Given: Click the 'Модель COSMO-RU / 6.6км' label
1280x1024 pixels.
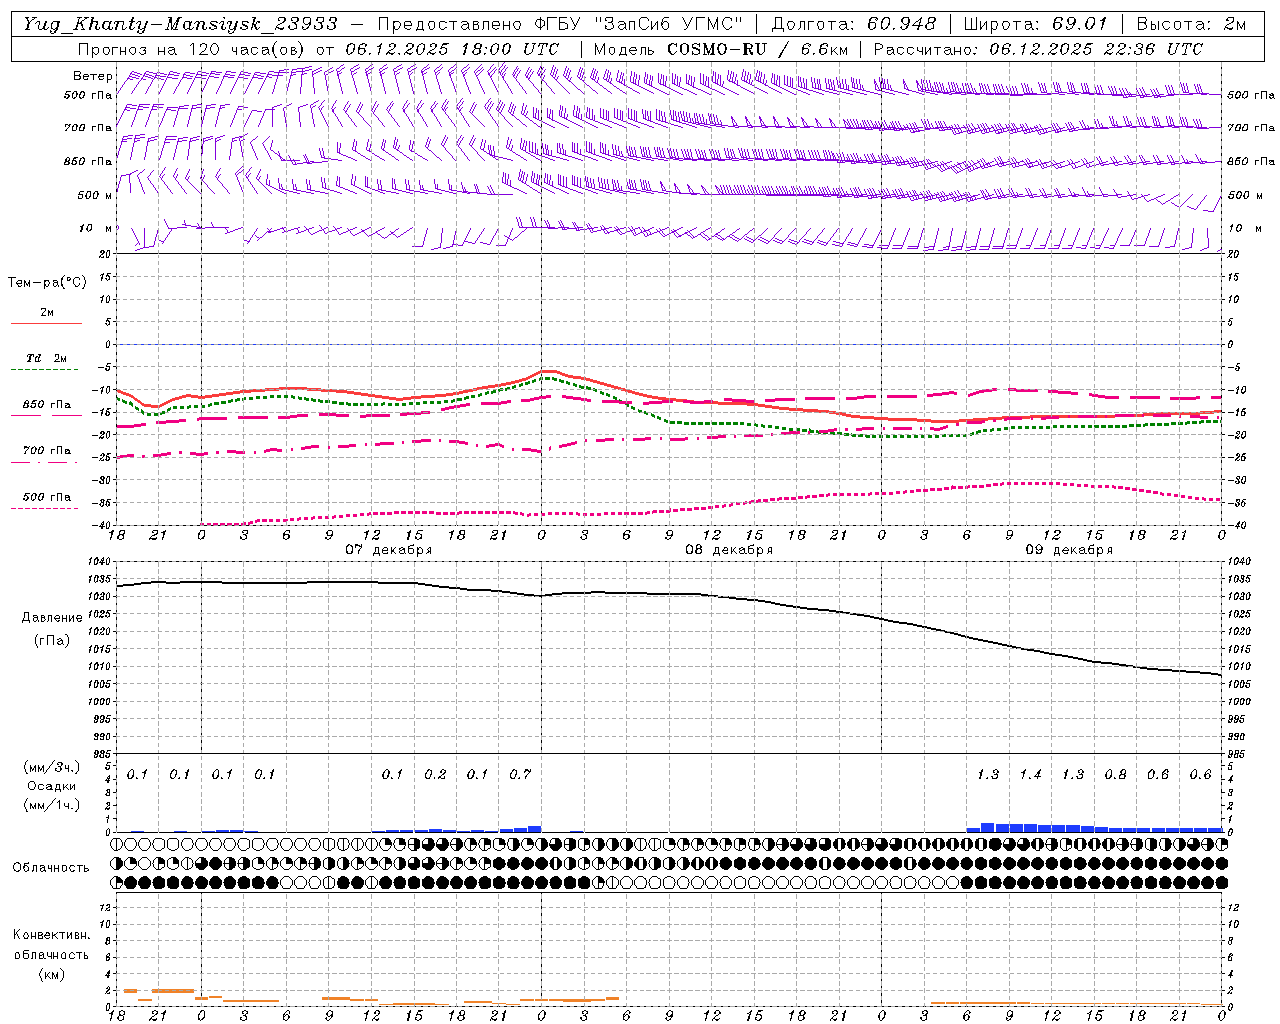Looking at the screenshot, I should [721, 49].
